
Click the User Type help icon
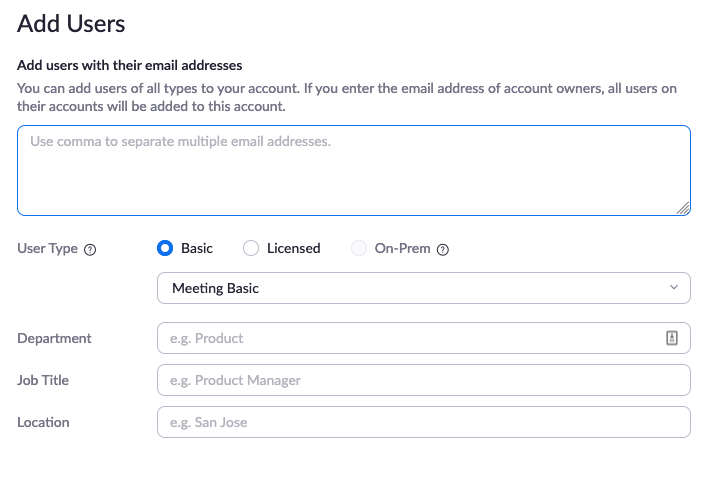(90, 250)
